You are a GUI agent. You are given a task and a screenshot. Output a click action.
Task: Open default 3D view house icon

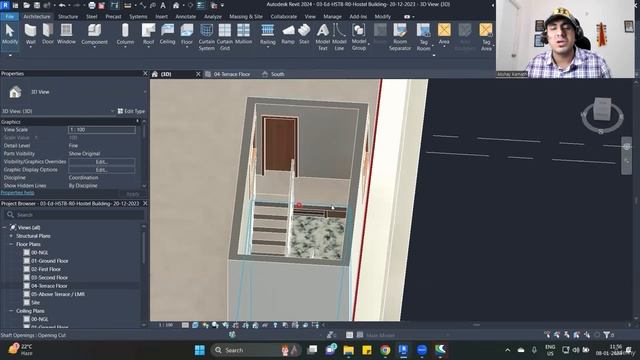click(x=176, y=5)
